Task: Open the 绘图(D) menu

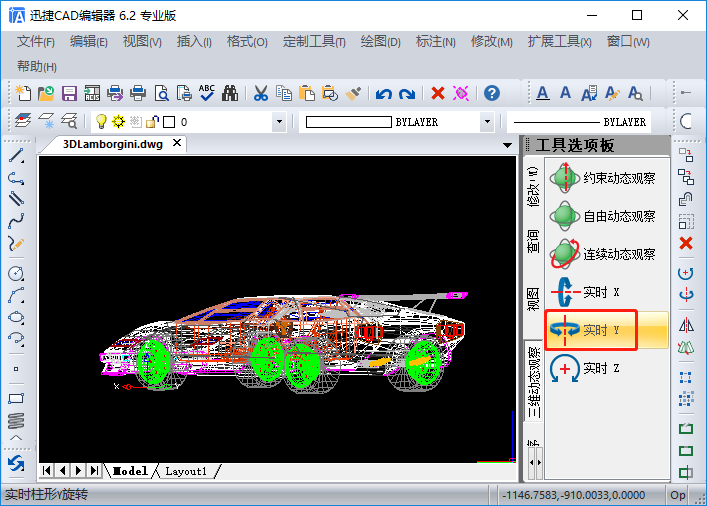Action: [380, 42]
